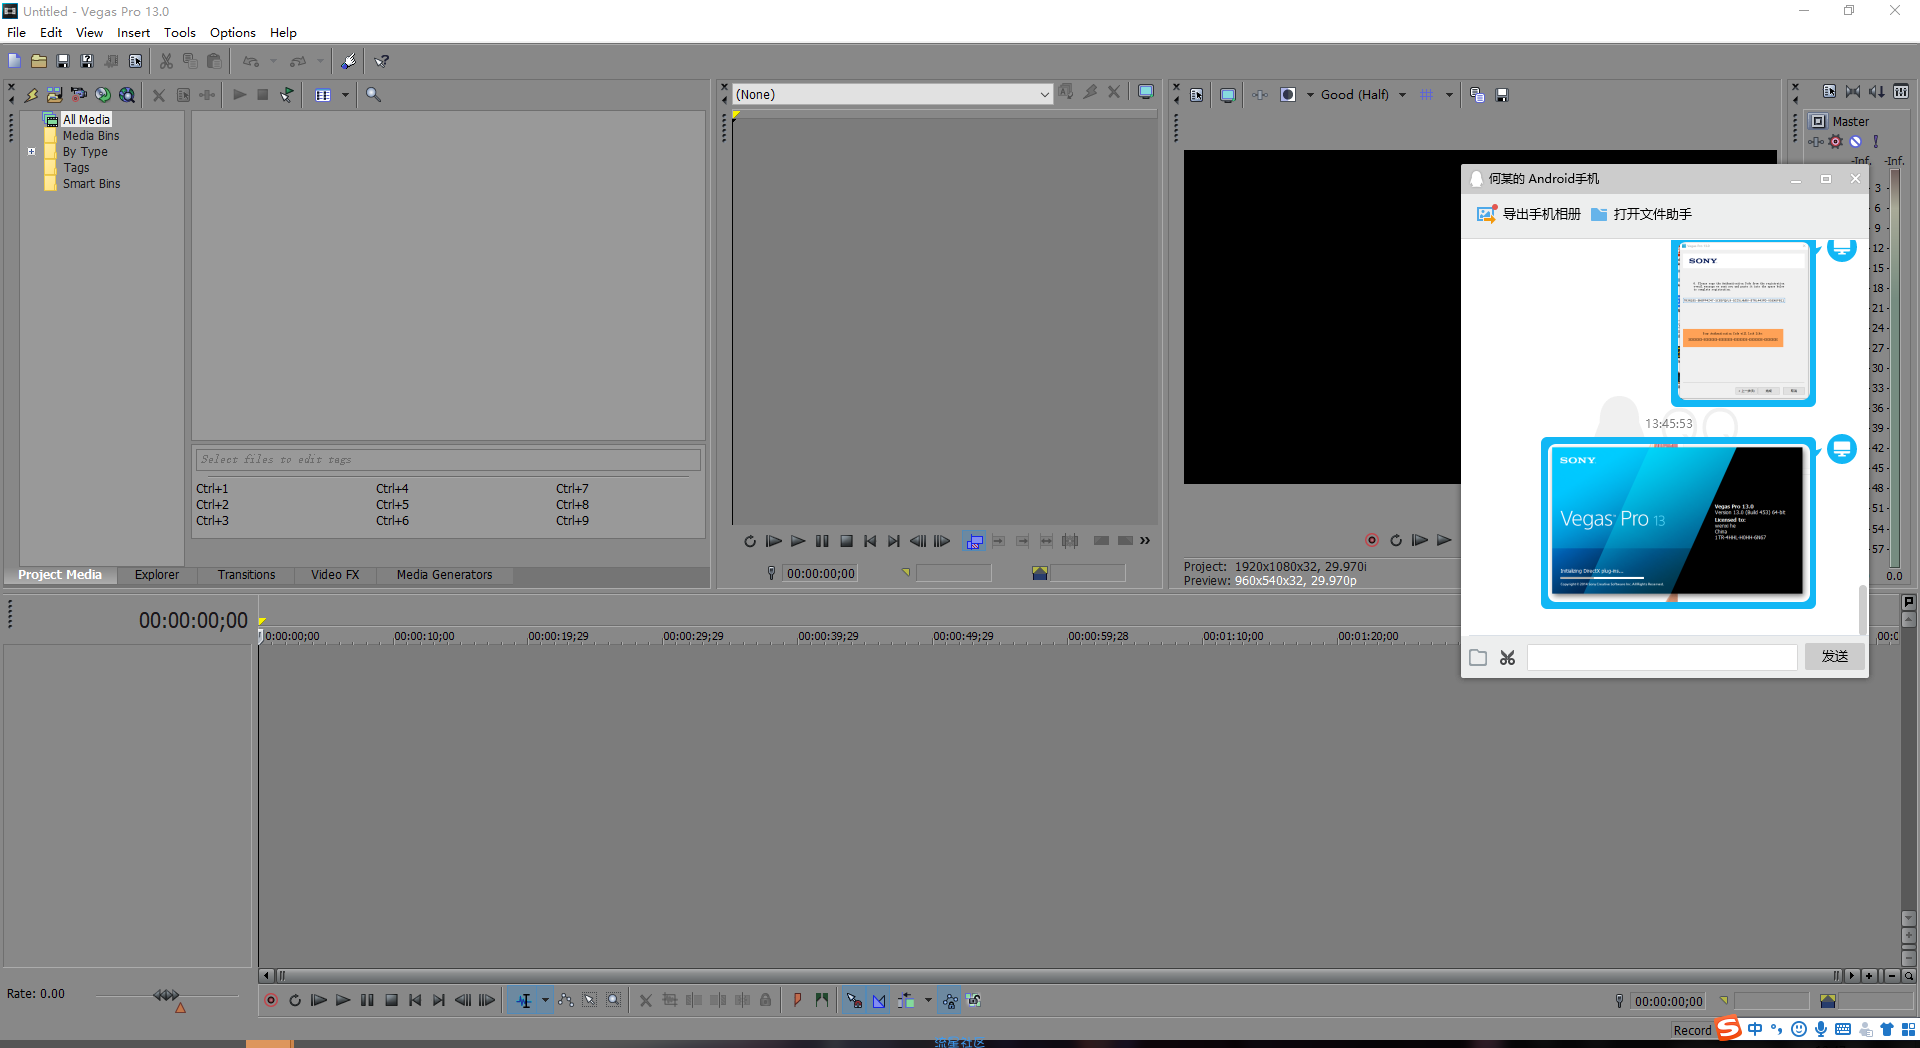1920x1048 pixels.
Task: Mute the Master bus output
Action: tap(1856, 142)
